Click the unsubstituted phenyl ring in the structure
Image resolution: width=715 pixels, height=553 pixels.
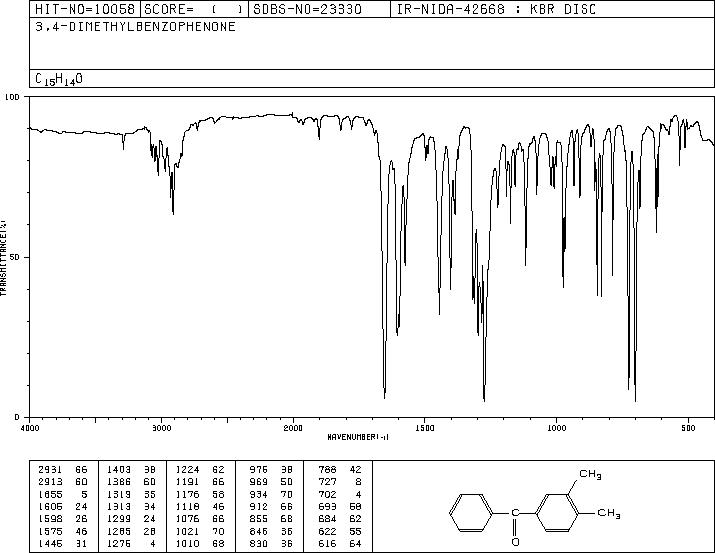[471, 513]
